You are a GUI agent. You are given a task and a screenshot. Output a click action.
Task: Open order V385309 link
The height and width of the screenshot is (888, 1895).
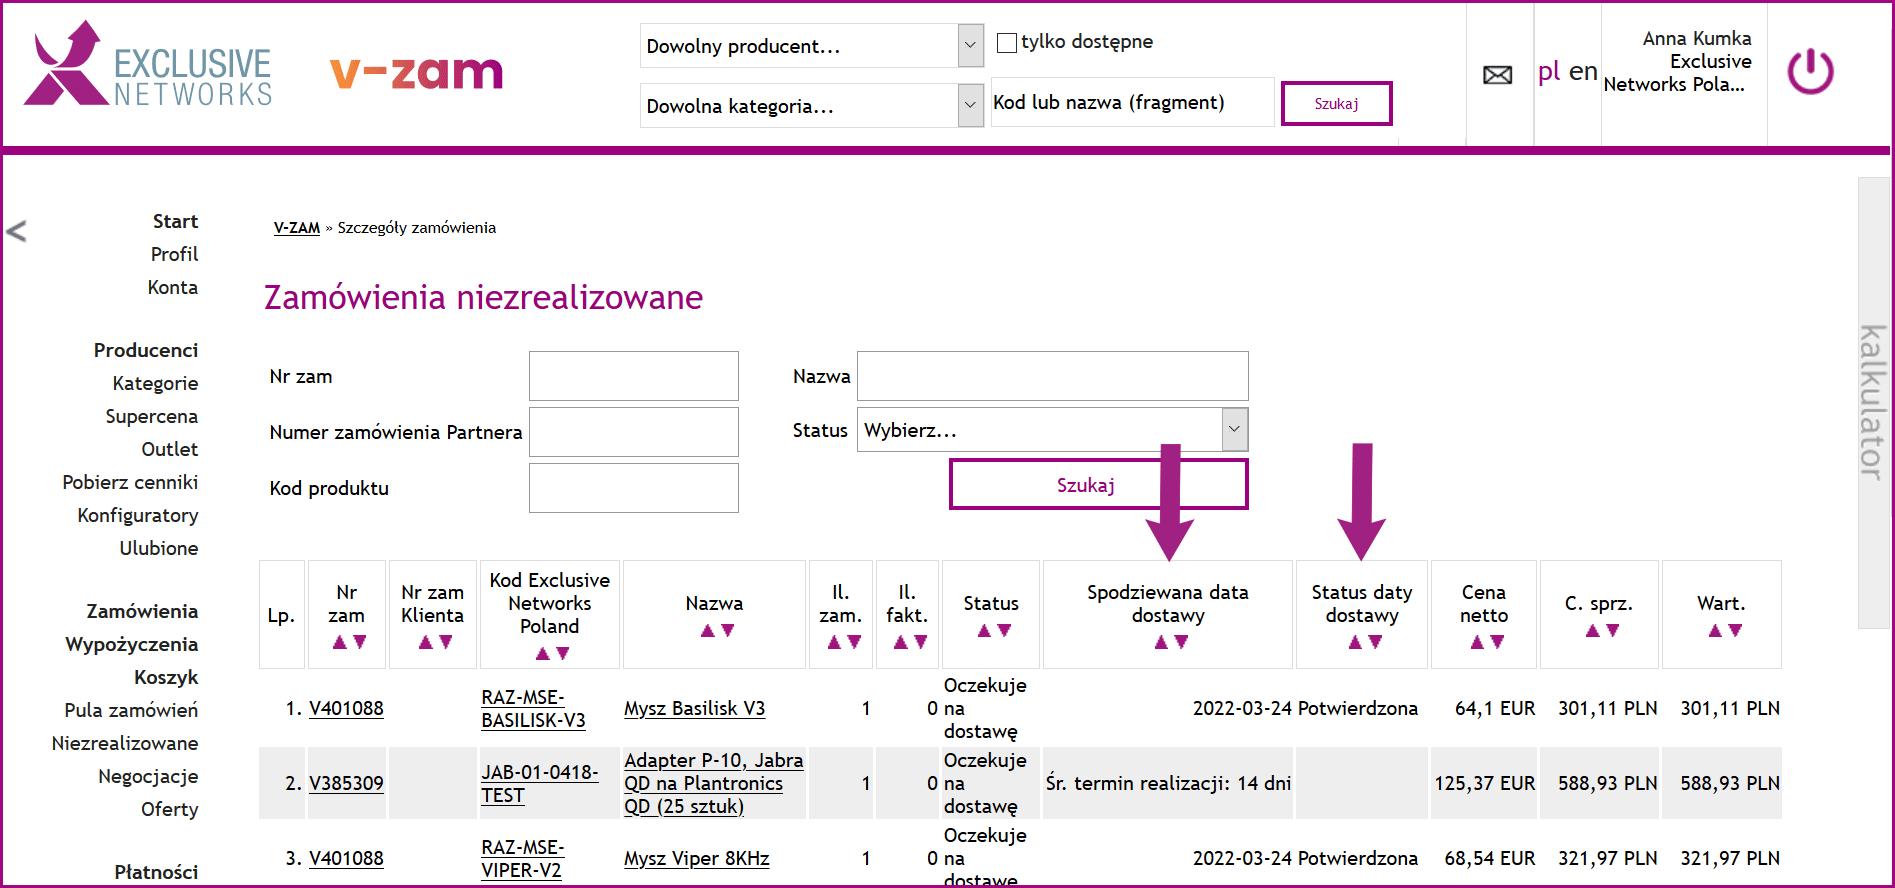pyautogui.click(x=346, y=783)
